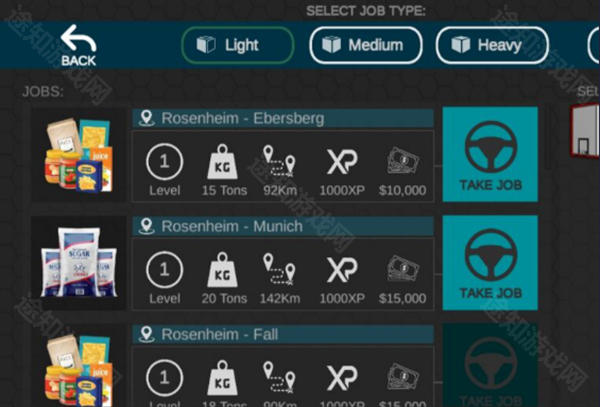Select the Light job type

click(238, 45)
